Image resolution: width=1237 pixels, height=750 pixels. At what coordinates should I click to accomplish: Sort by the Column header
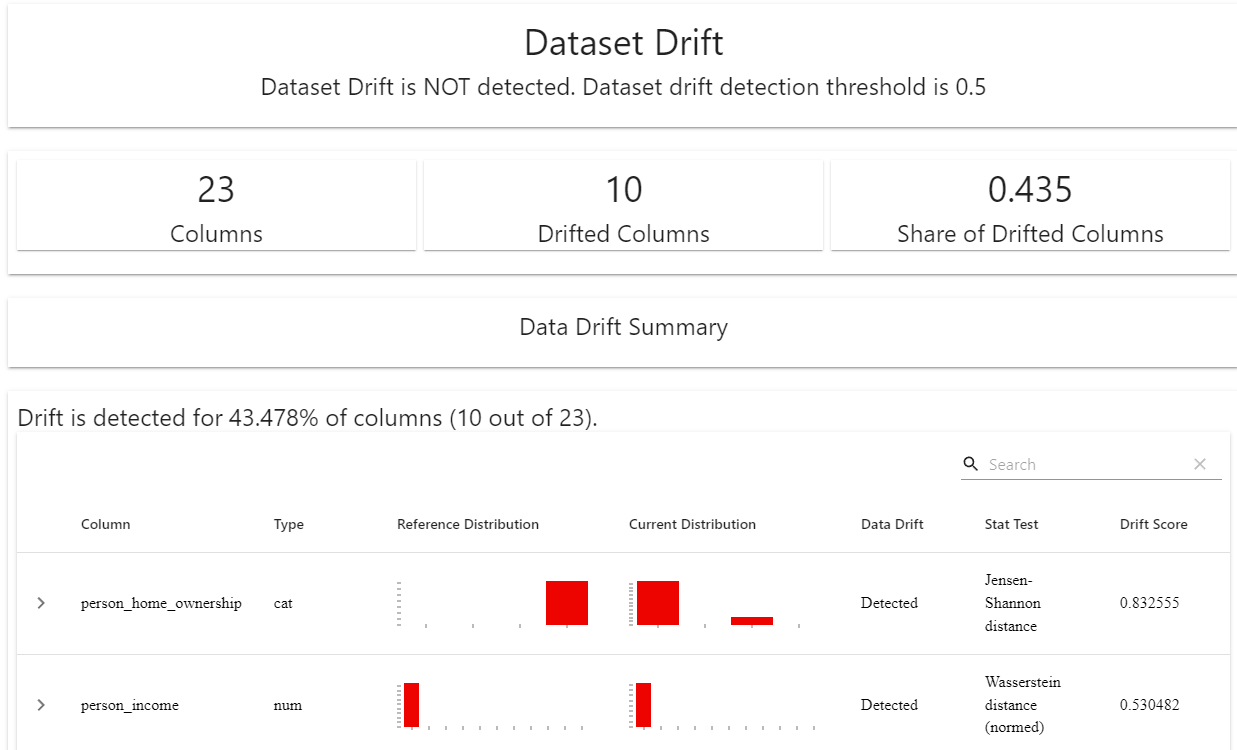pyautogui.click(x=105, y=524)
